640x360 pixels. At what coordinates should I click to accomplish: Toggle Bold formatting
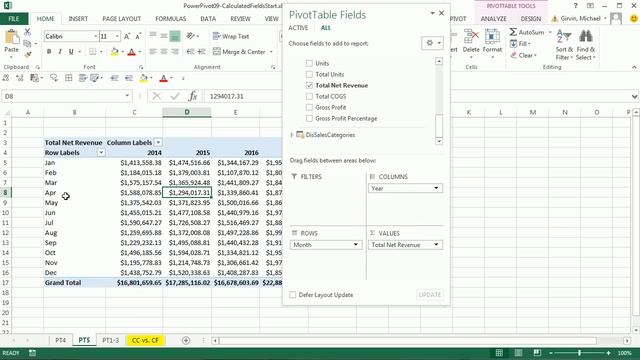(x=49, y=52)
